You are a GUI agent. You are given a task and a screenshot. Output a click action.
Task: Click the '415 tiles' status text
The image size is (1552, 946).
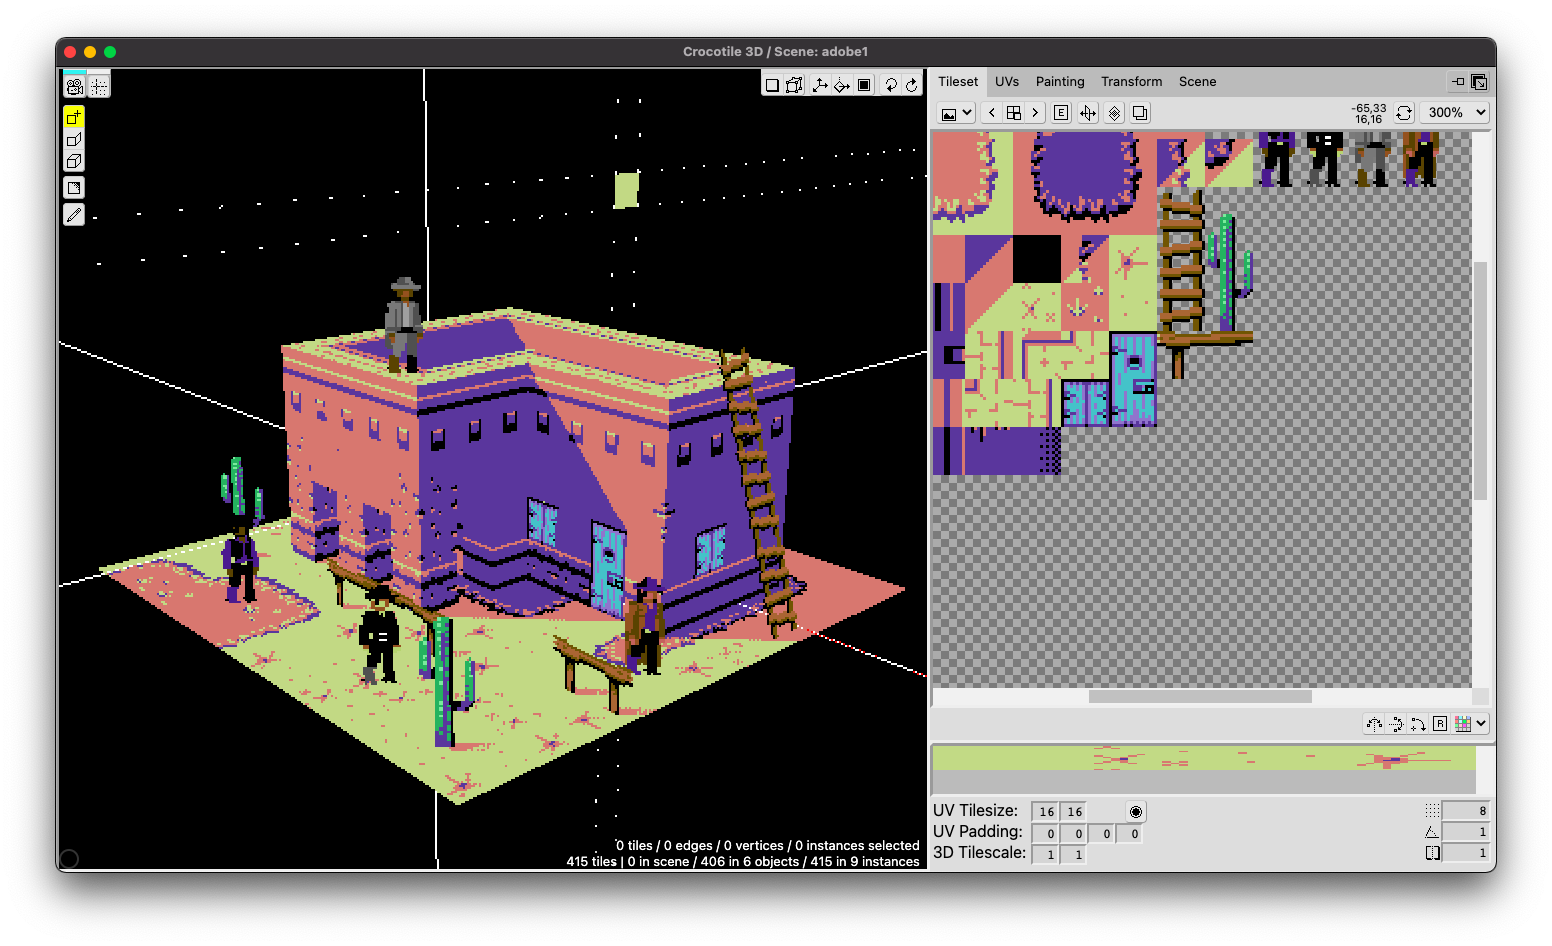[592, 862]
